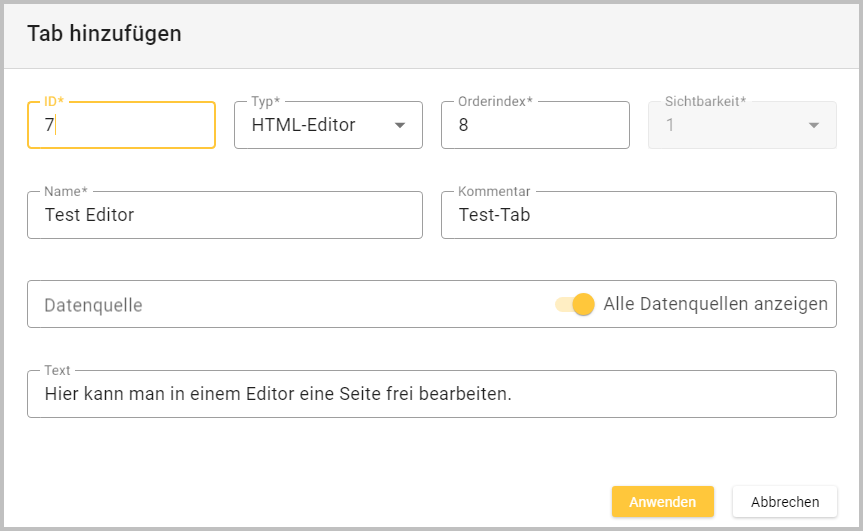The image size is (863, 531).
Task: Click into the Kommentar field 'Test-Tab'
Action: click(638, 215)
